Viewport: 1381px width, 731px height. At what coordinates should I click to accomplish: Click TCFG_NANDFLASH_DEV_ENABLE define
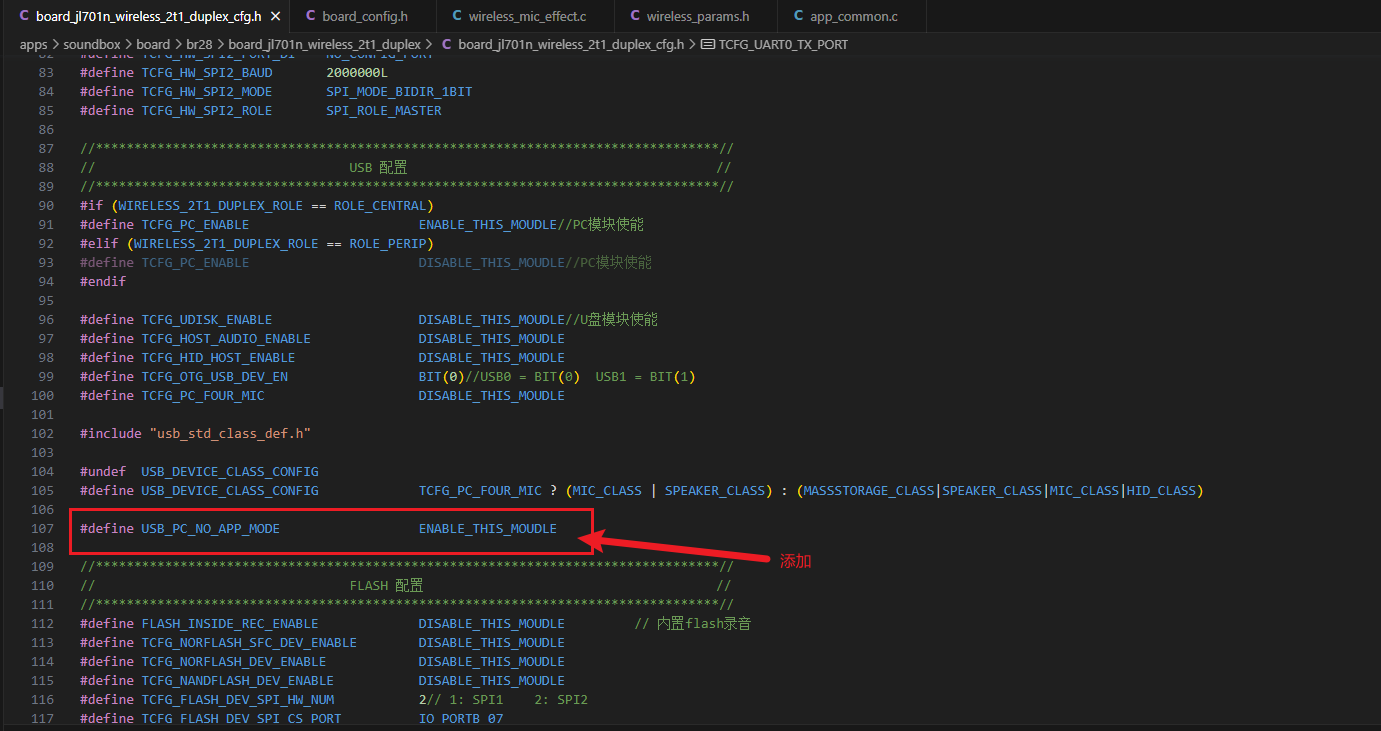click(237, 680)
